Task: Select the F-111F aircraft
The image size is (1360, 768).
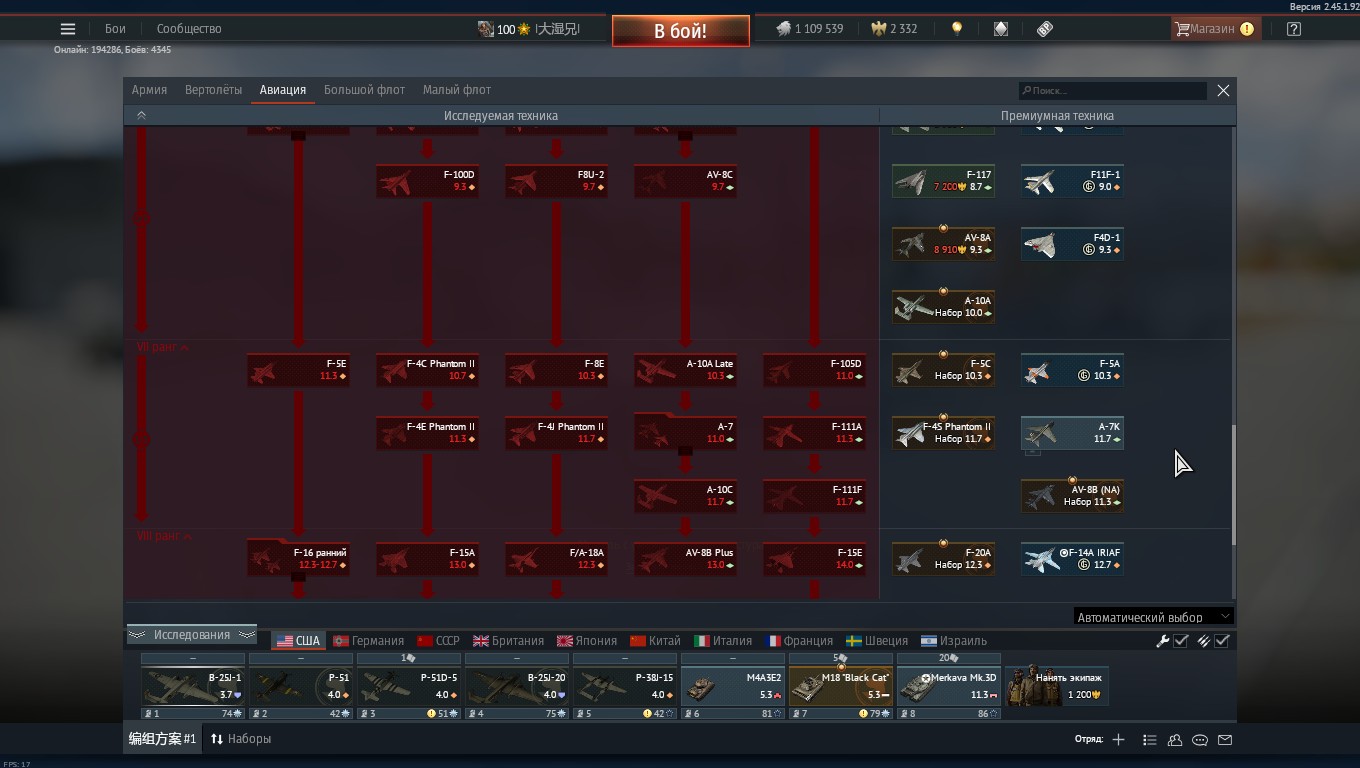Action: pos(814,496)
